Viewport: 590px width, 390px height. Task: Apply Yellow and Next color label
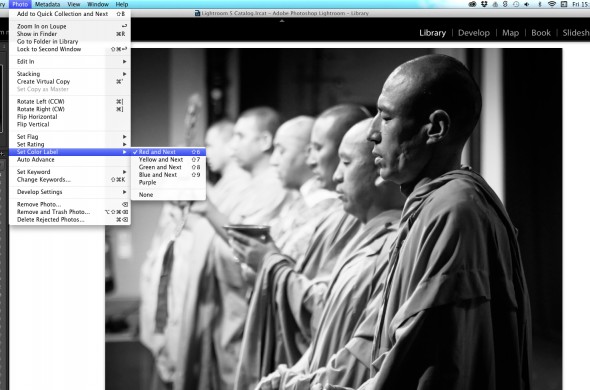(168, 160)
